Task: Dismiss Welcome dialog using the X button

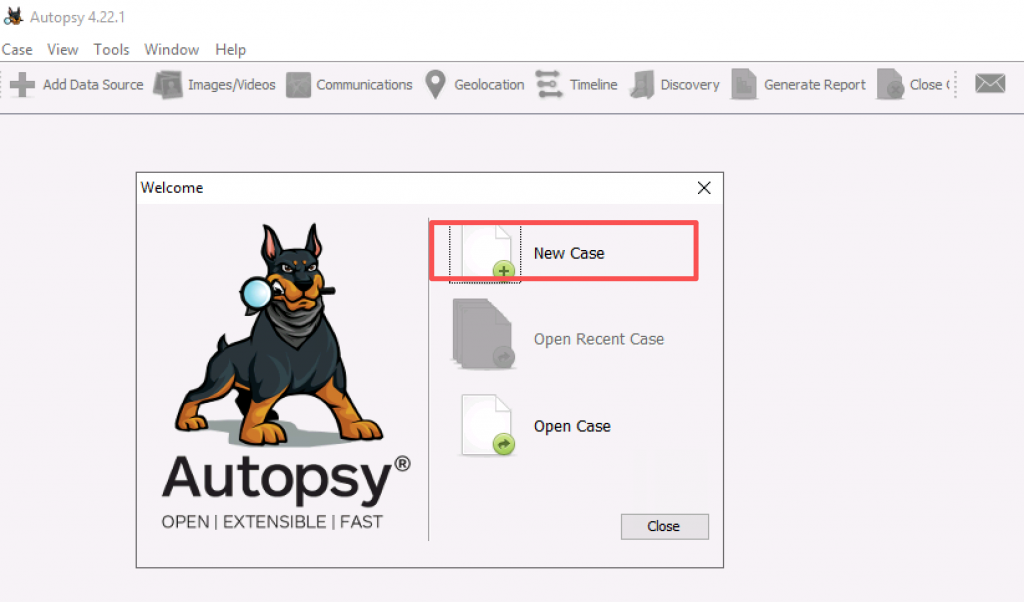Action: 704,188
